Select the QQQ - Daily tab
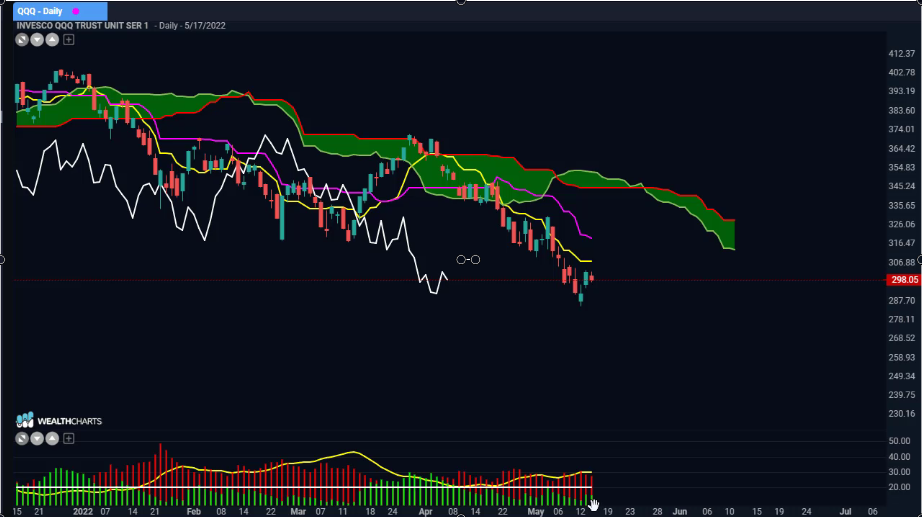Screen dimensions: 922x517 coord(60,11)
